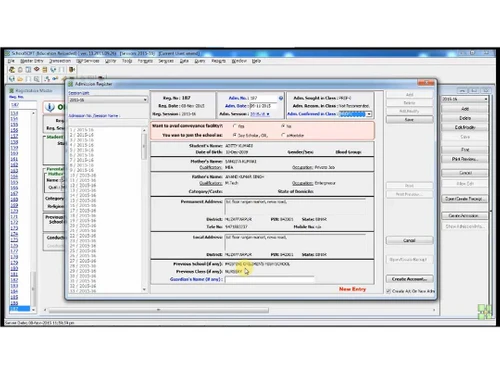Select row "1 / 2015-16" in admission list
This screenshot has width=500, height=375.
pyautogui.click(x=82, y=130)
